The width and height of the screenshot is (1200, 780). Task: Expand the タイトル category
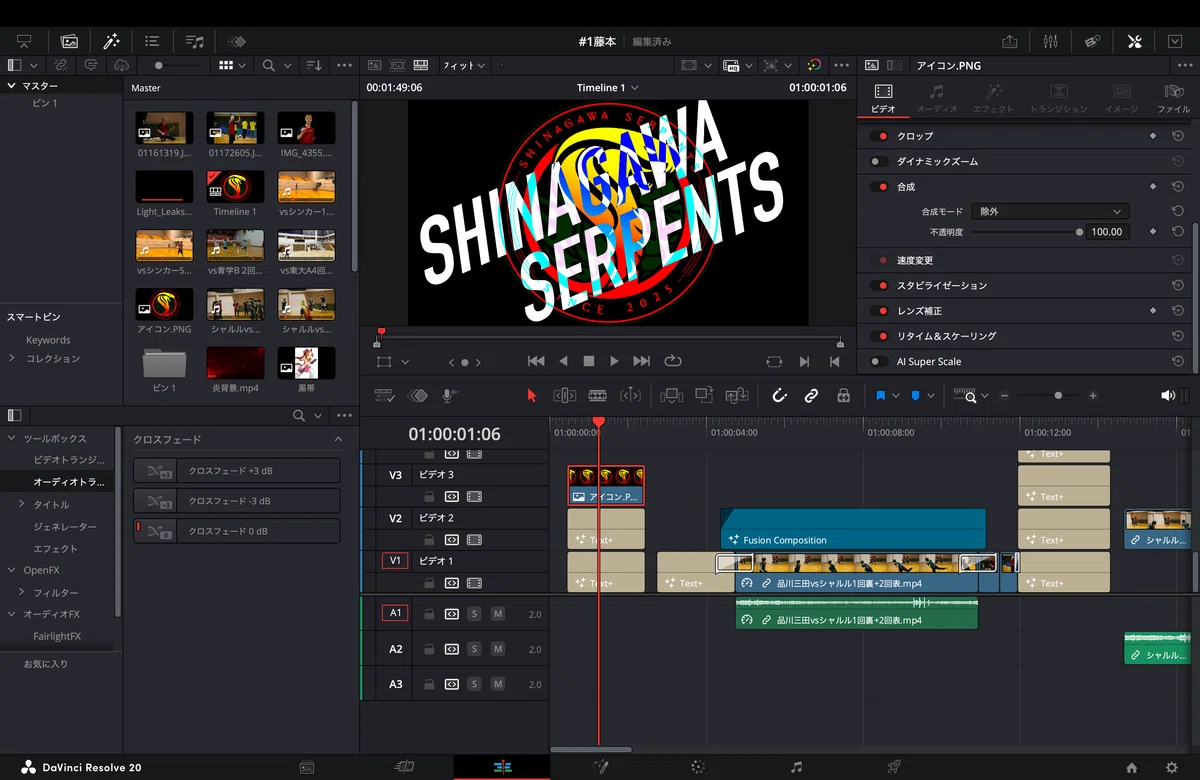pyautogui.click(x=22, y=505)
